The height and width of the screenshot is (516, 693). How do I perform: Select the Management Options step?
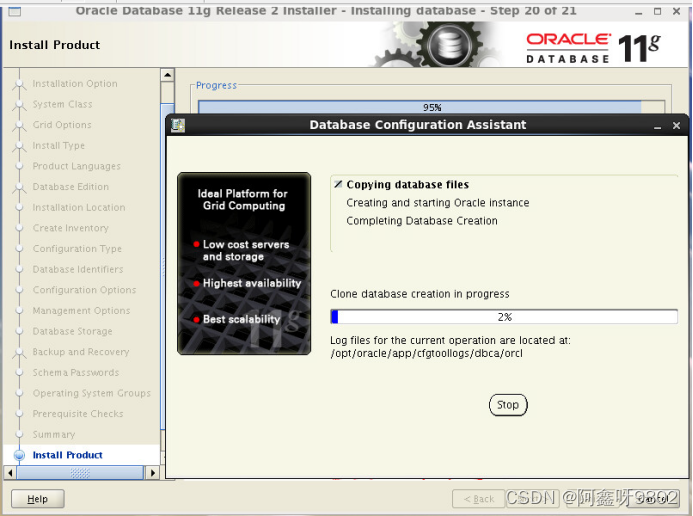coord(81,311)
